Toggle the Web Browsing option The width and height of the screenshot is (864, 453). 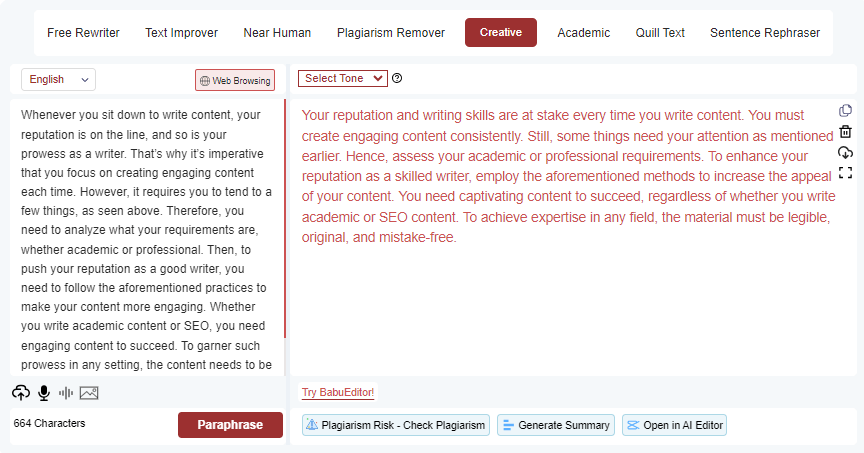(234, 80)
